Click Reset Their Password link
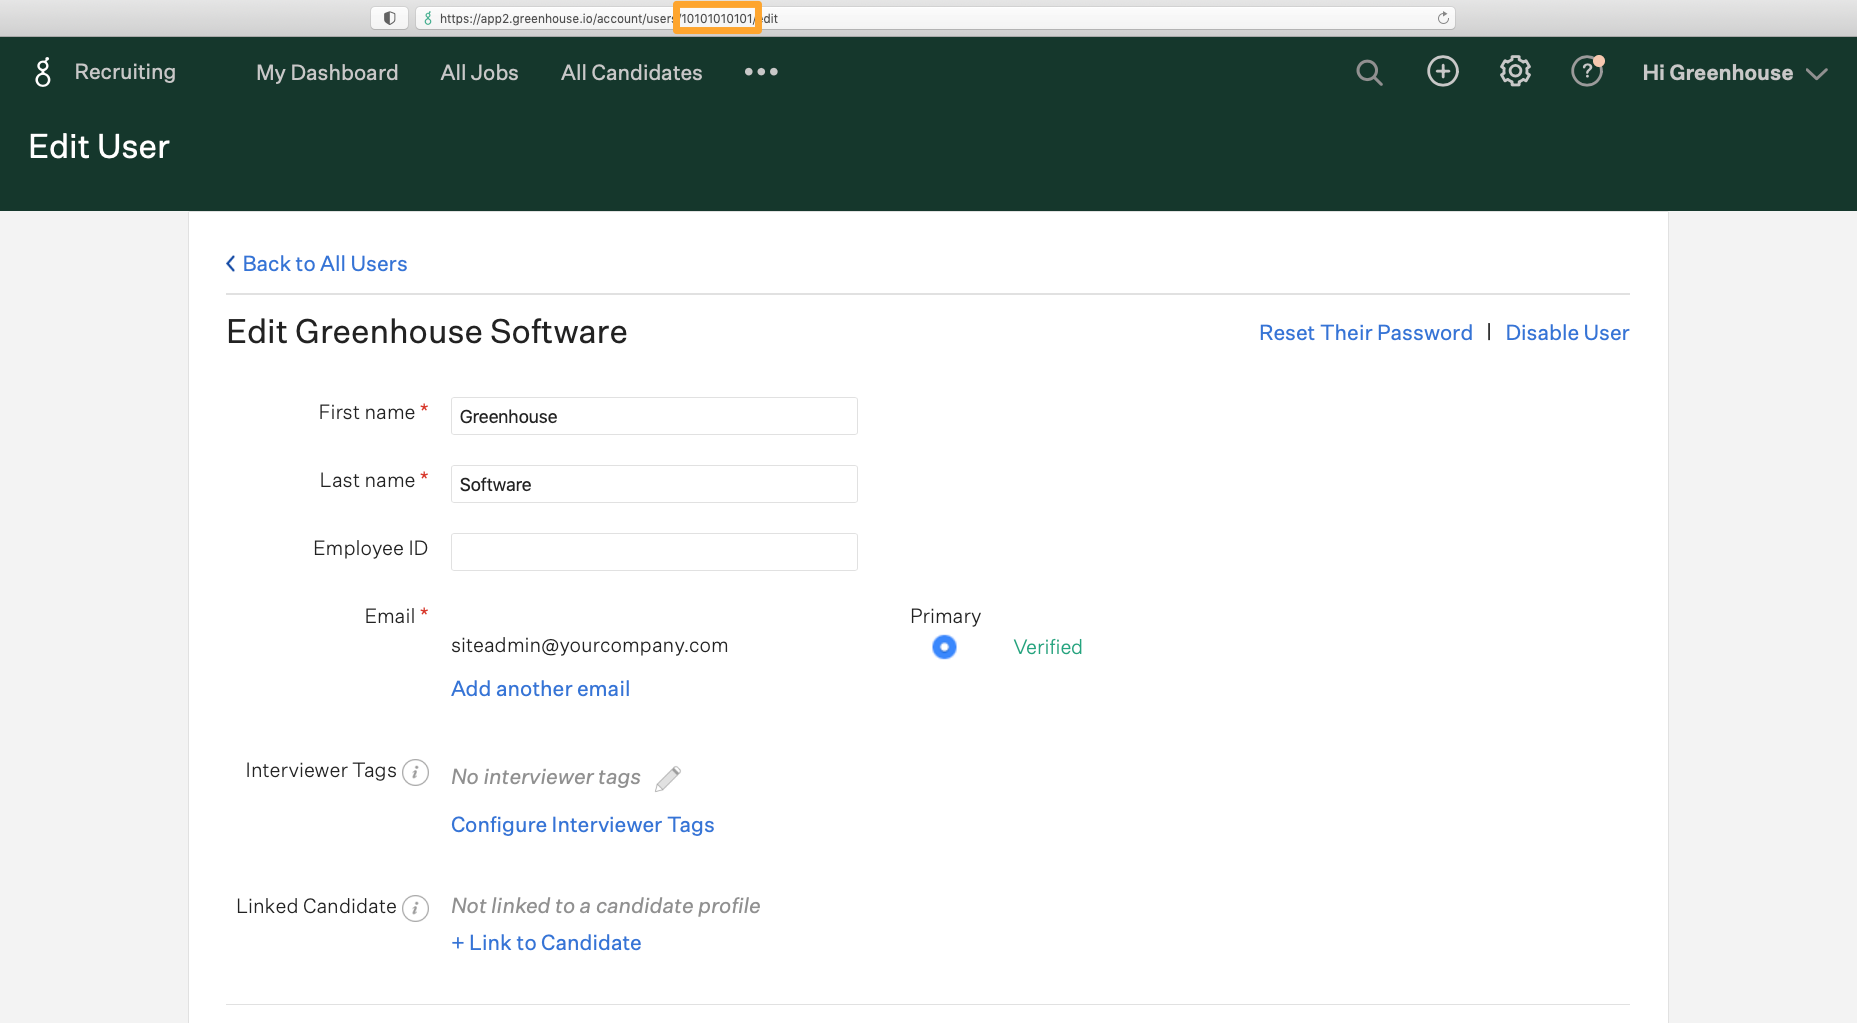This screenshot has height=1023, width=1857. (1365, 333)
